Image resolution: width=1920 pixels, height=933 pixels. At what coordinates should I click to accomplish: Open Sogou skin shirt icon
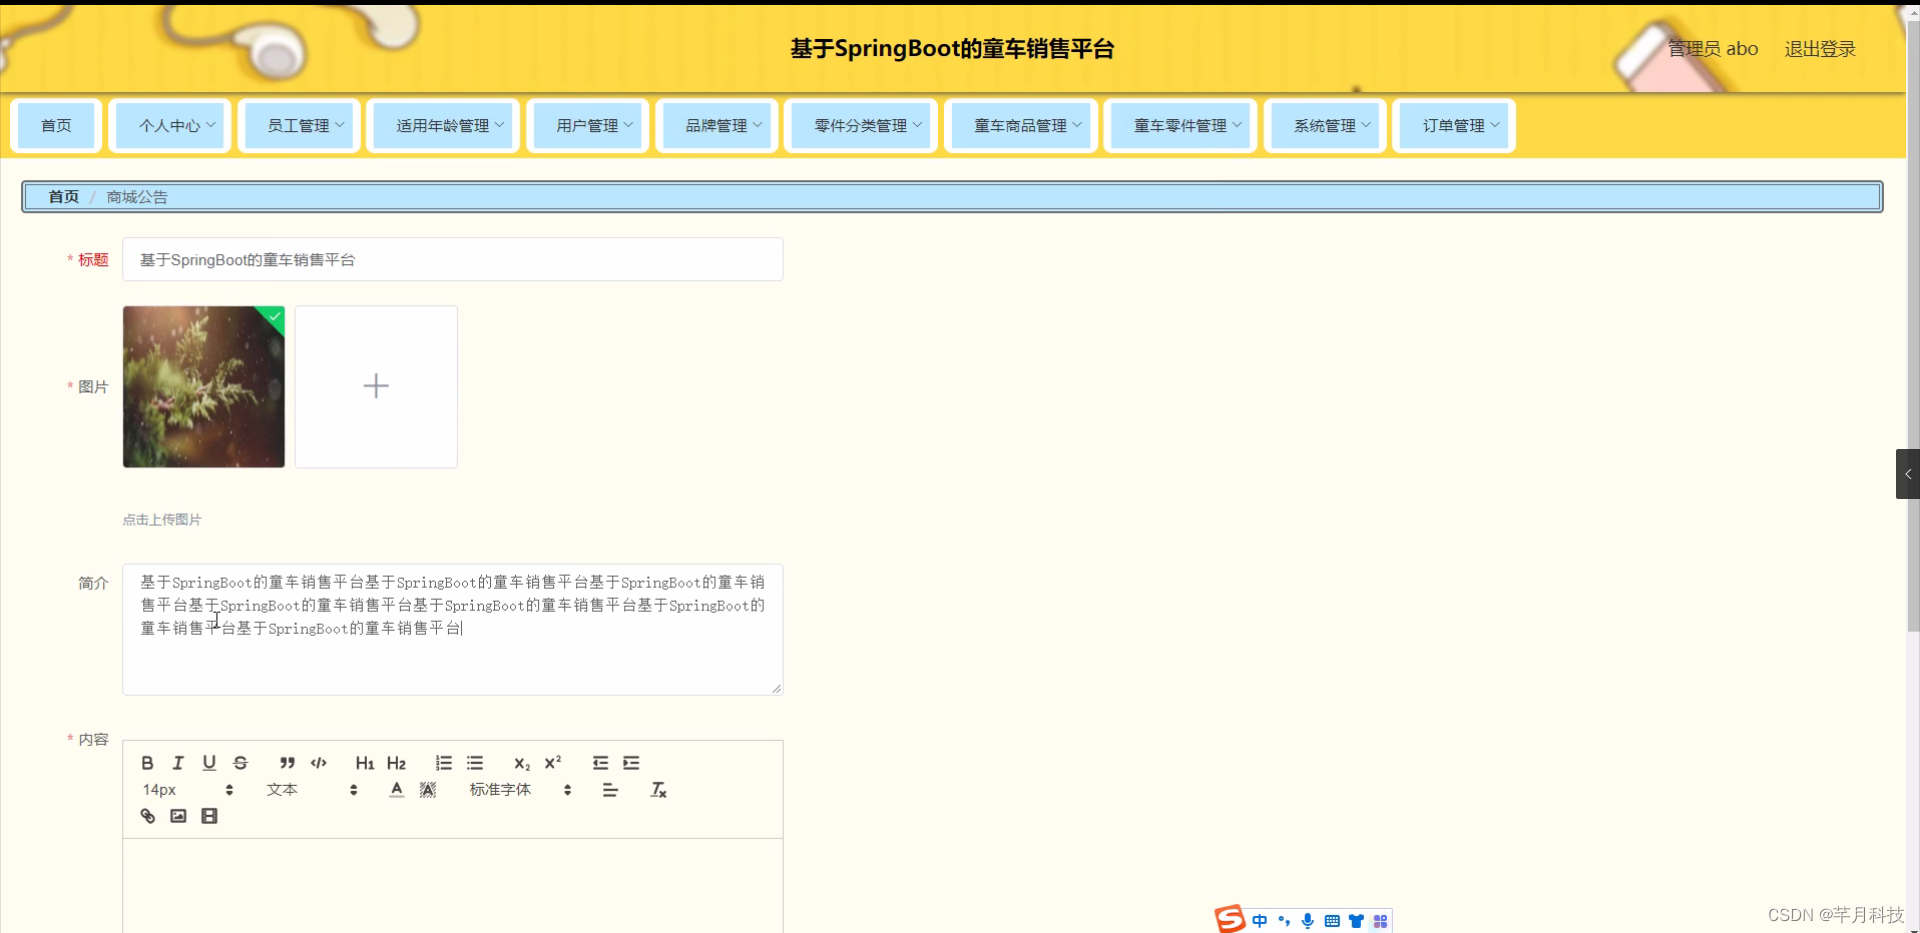[x=1356, y=921]
